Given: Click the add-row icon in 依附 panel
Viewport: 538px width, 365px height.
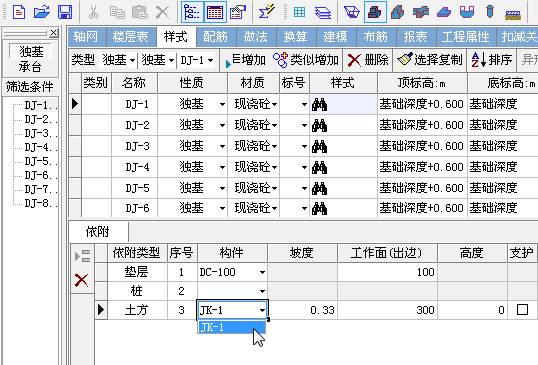Looking at the screenshot, I should click(x=83, y=256).
